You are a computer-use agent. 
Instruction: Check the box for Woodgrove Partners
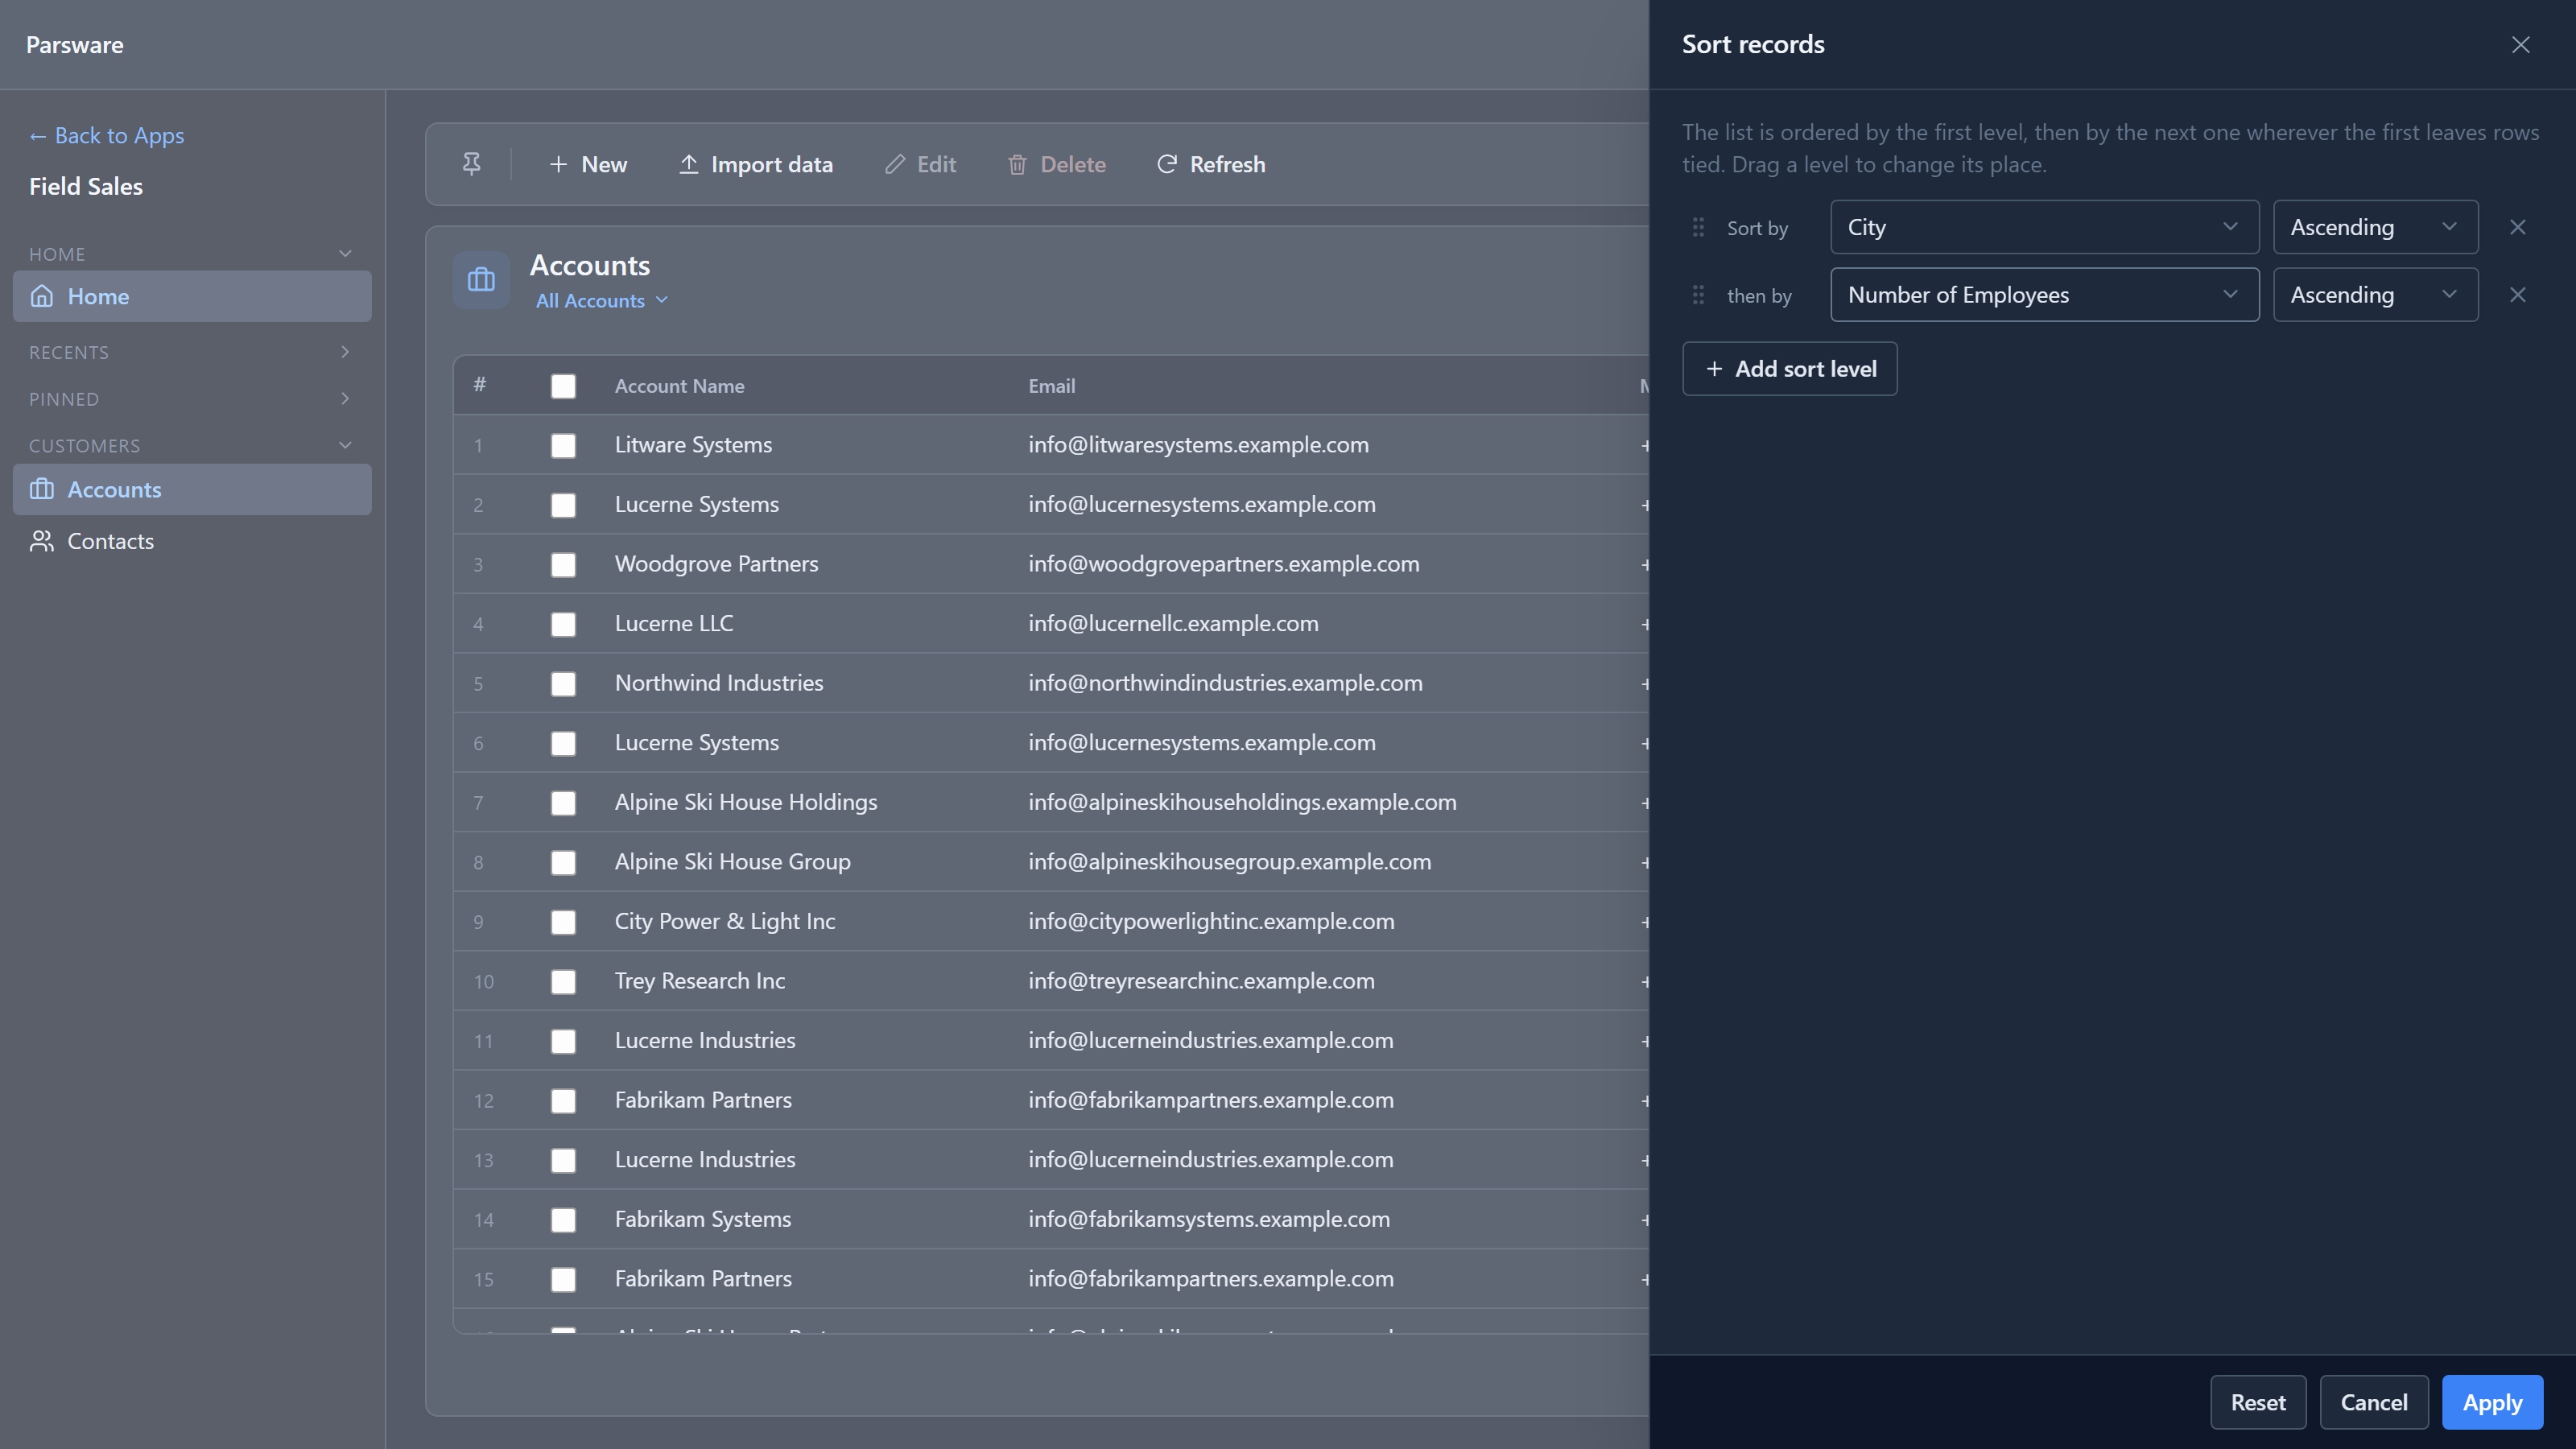click(563, 564)
